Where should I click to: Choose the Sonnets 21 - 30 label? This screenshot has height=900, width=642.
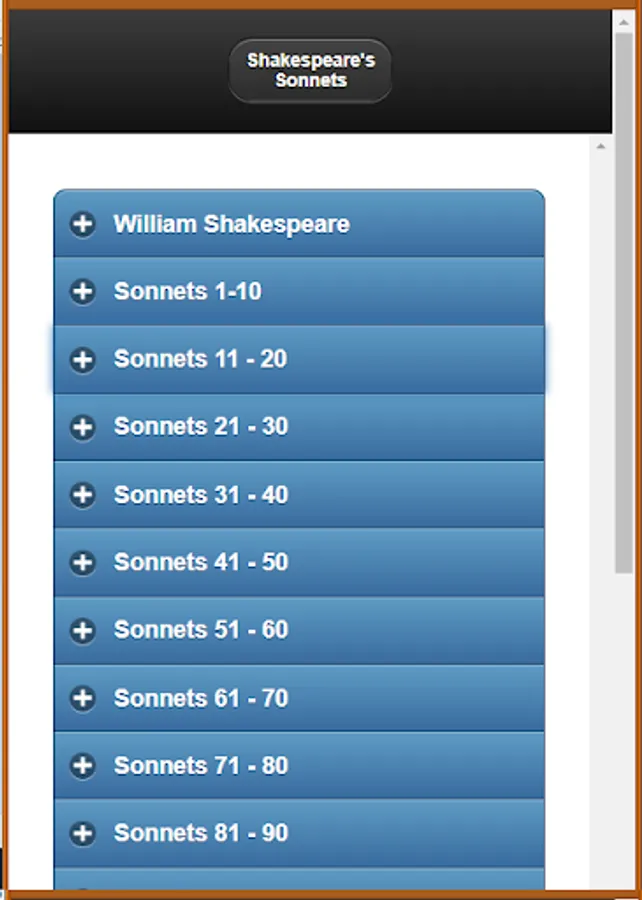201,427
